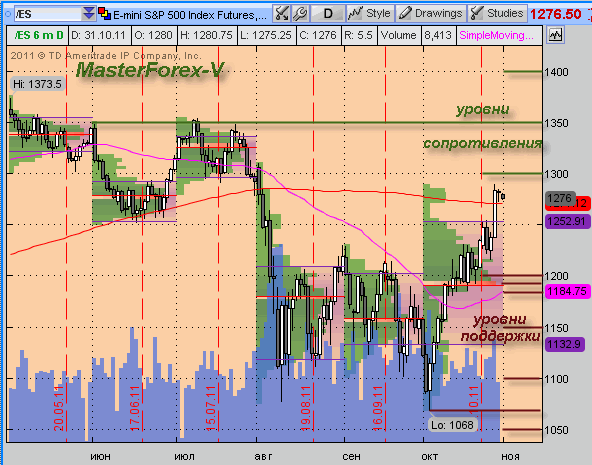The height and width of the screenshot is (465, 592).
Task: Click the 1300 price axis label
Action: pos(556,174)
